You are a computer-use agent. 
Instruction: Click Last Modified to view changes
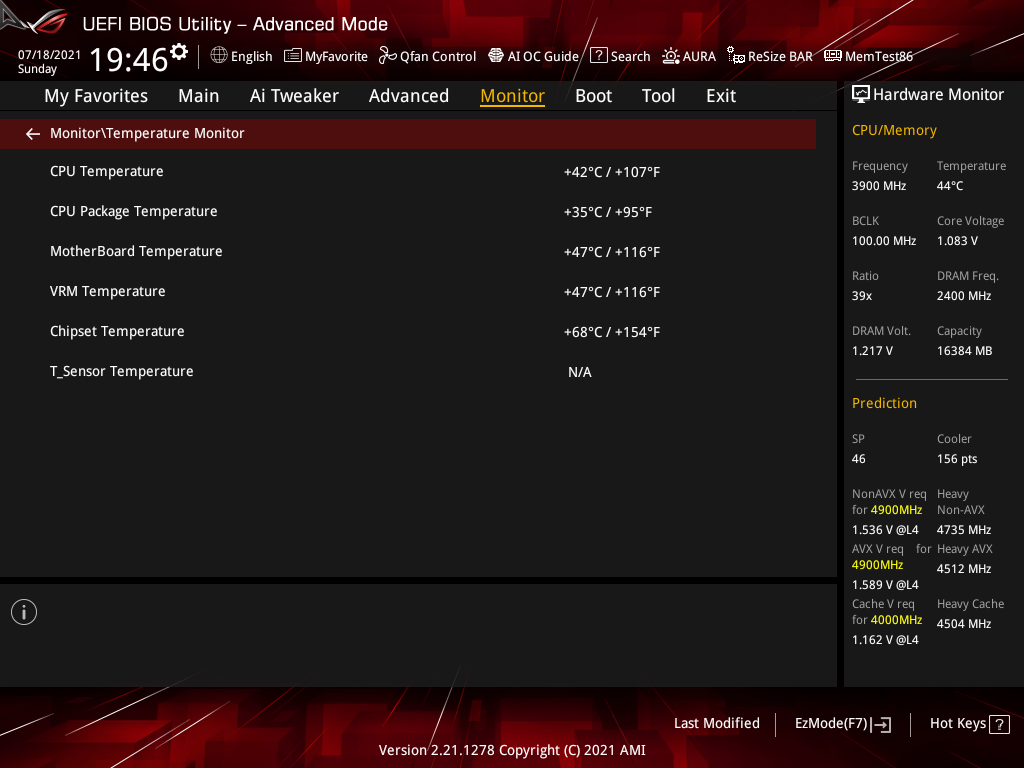click(x=716, y=723)
